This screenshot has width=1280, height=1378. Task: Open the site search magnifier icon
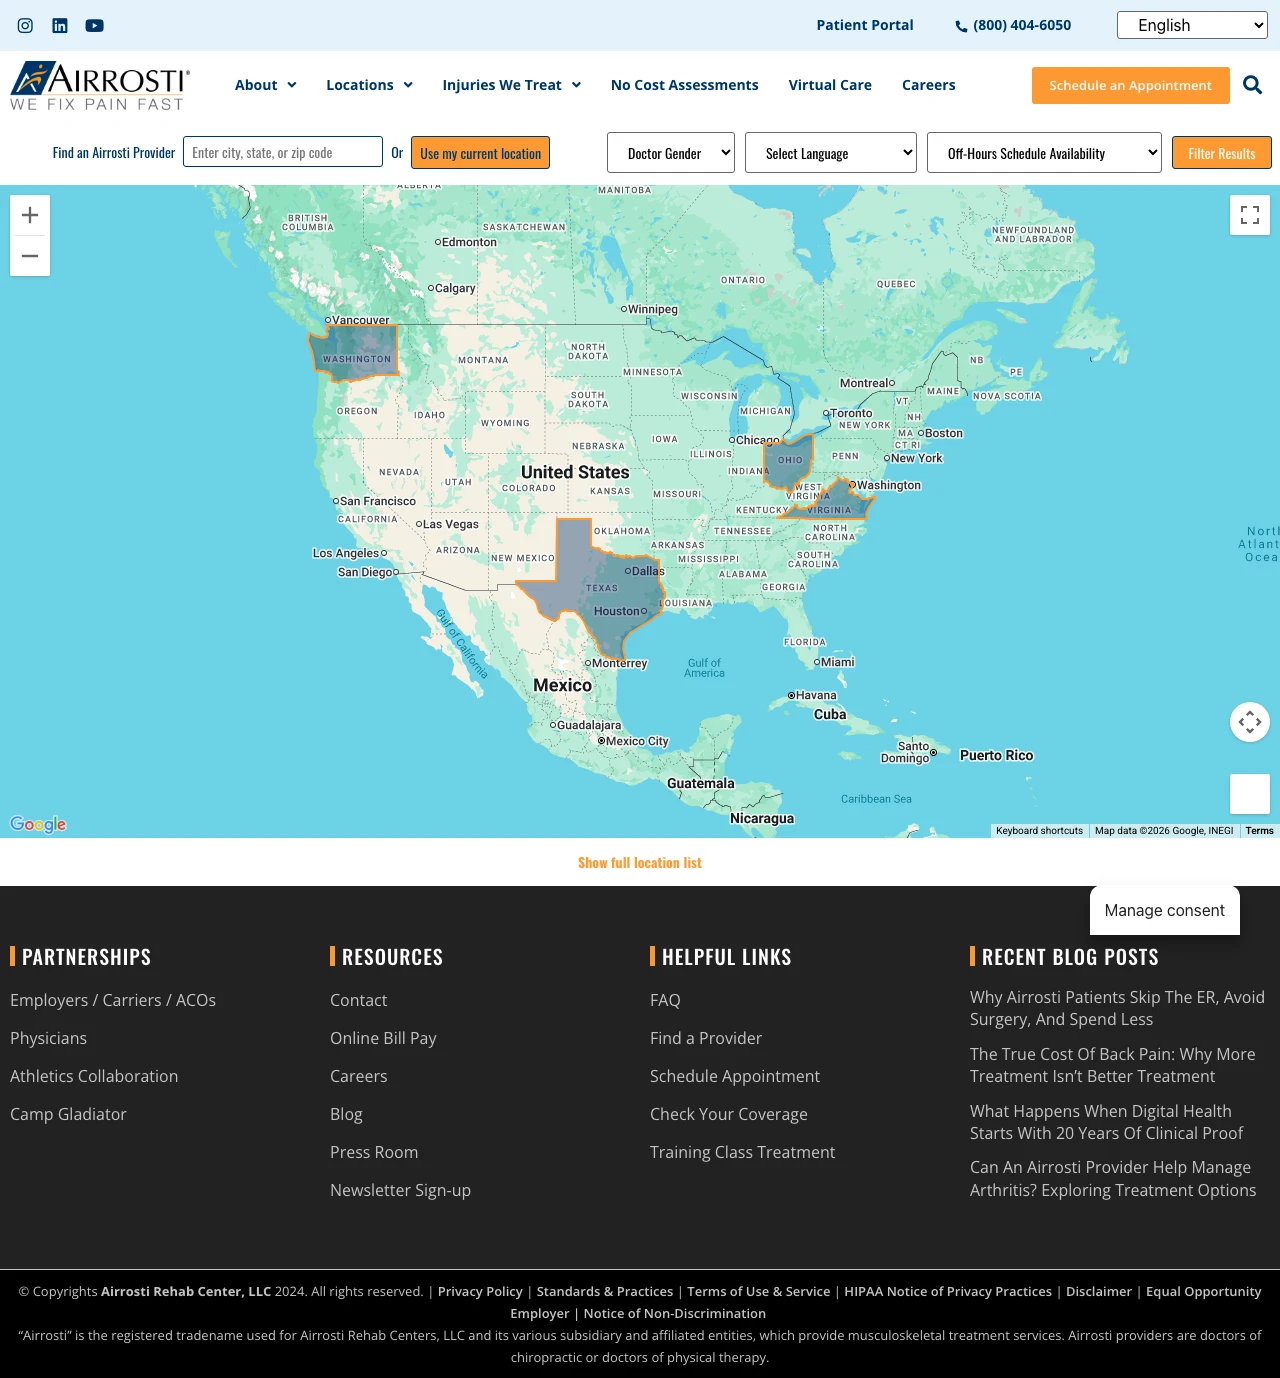click(x=1252, y=85)
